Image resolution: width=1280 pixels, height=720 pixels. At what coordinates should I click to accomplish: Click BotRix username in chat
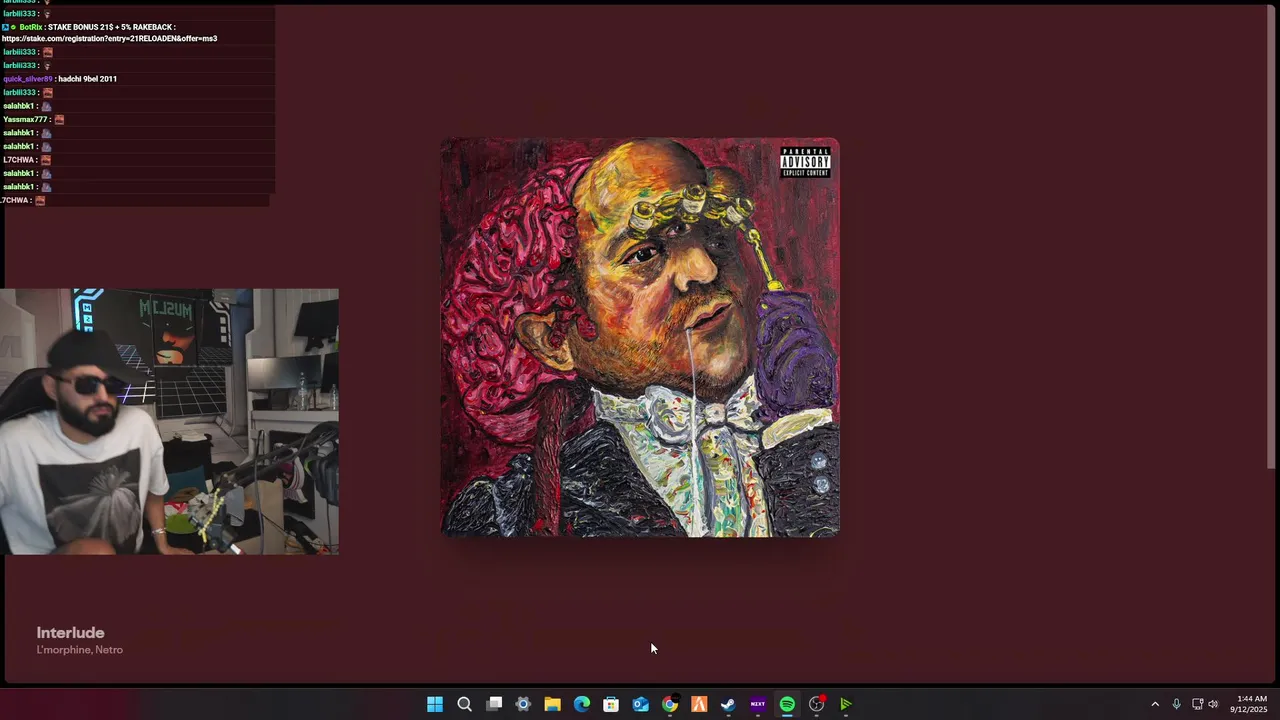30,27
